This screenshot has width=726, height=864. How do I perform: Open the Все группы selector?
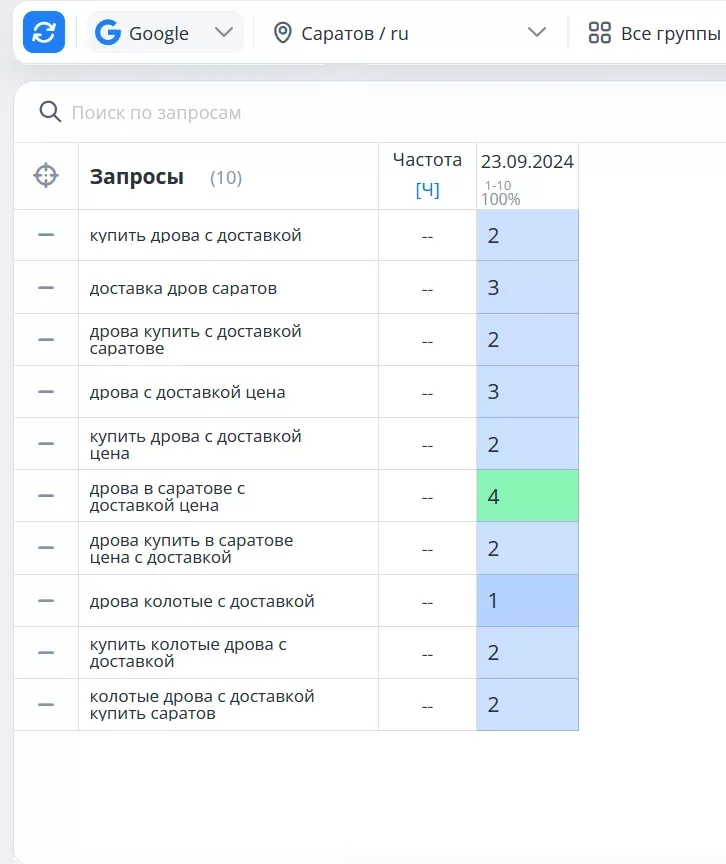pyautogui.click(x=654, y=33)
